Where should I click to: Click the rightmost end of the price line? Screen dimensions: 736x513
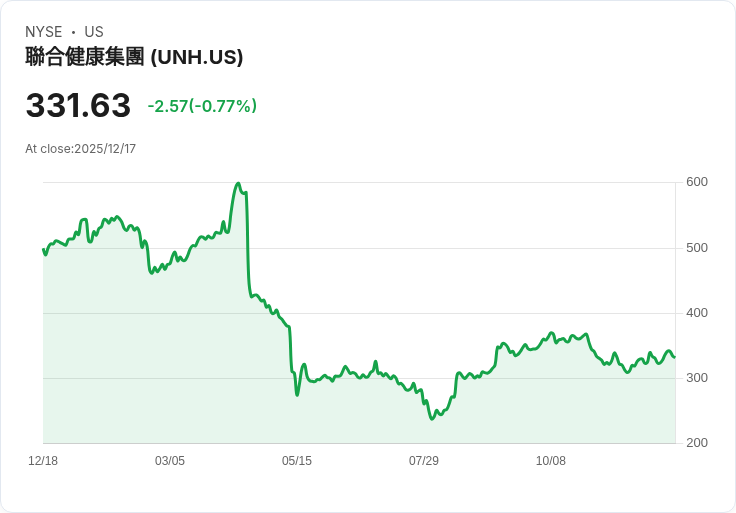[x=675, y=357]
